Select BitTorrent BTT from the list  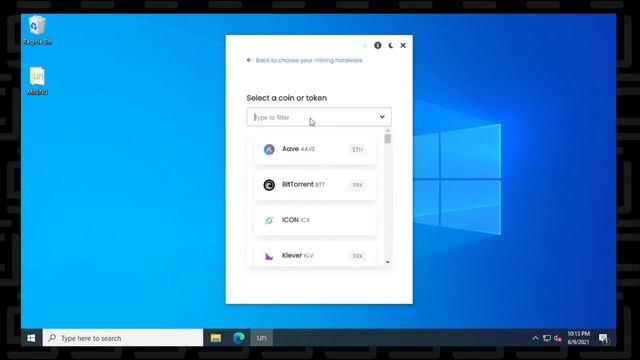point(315,185)
